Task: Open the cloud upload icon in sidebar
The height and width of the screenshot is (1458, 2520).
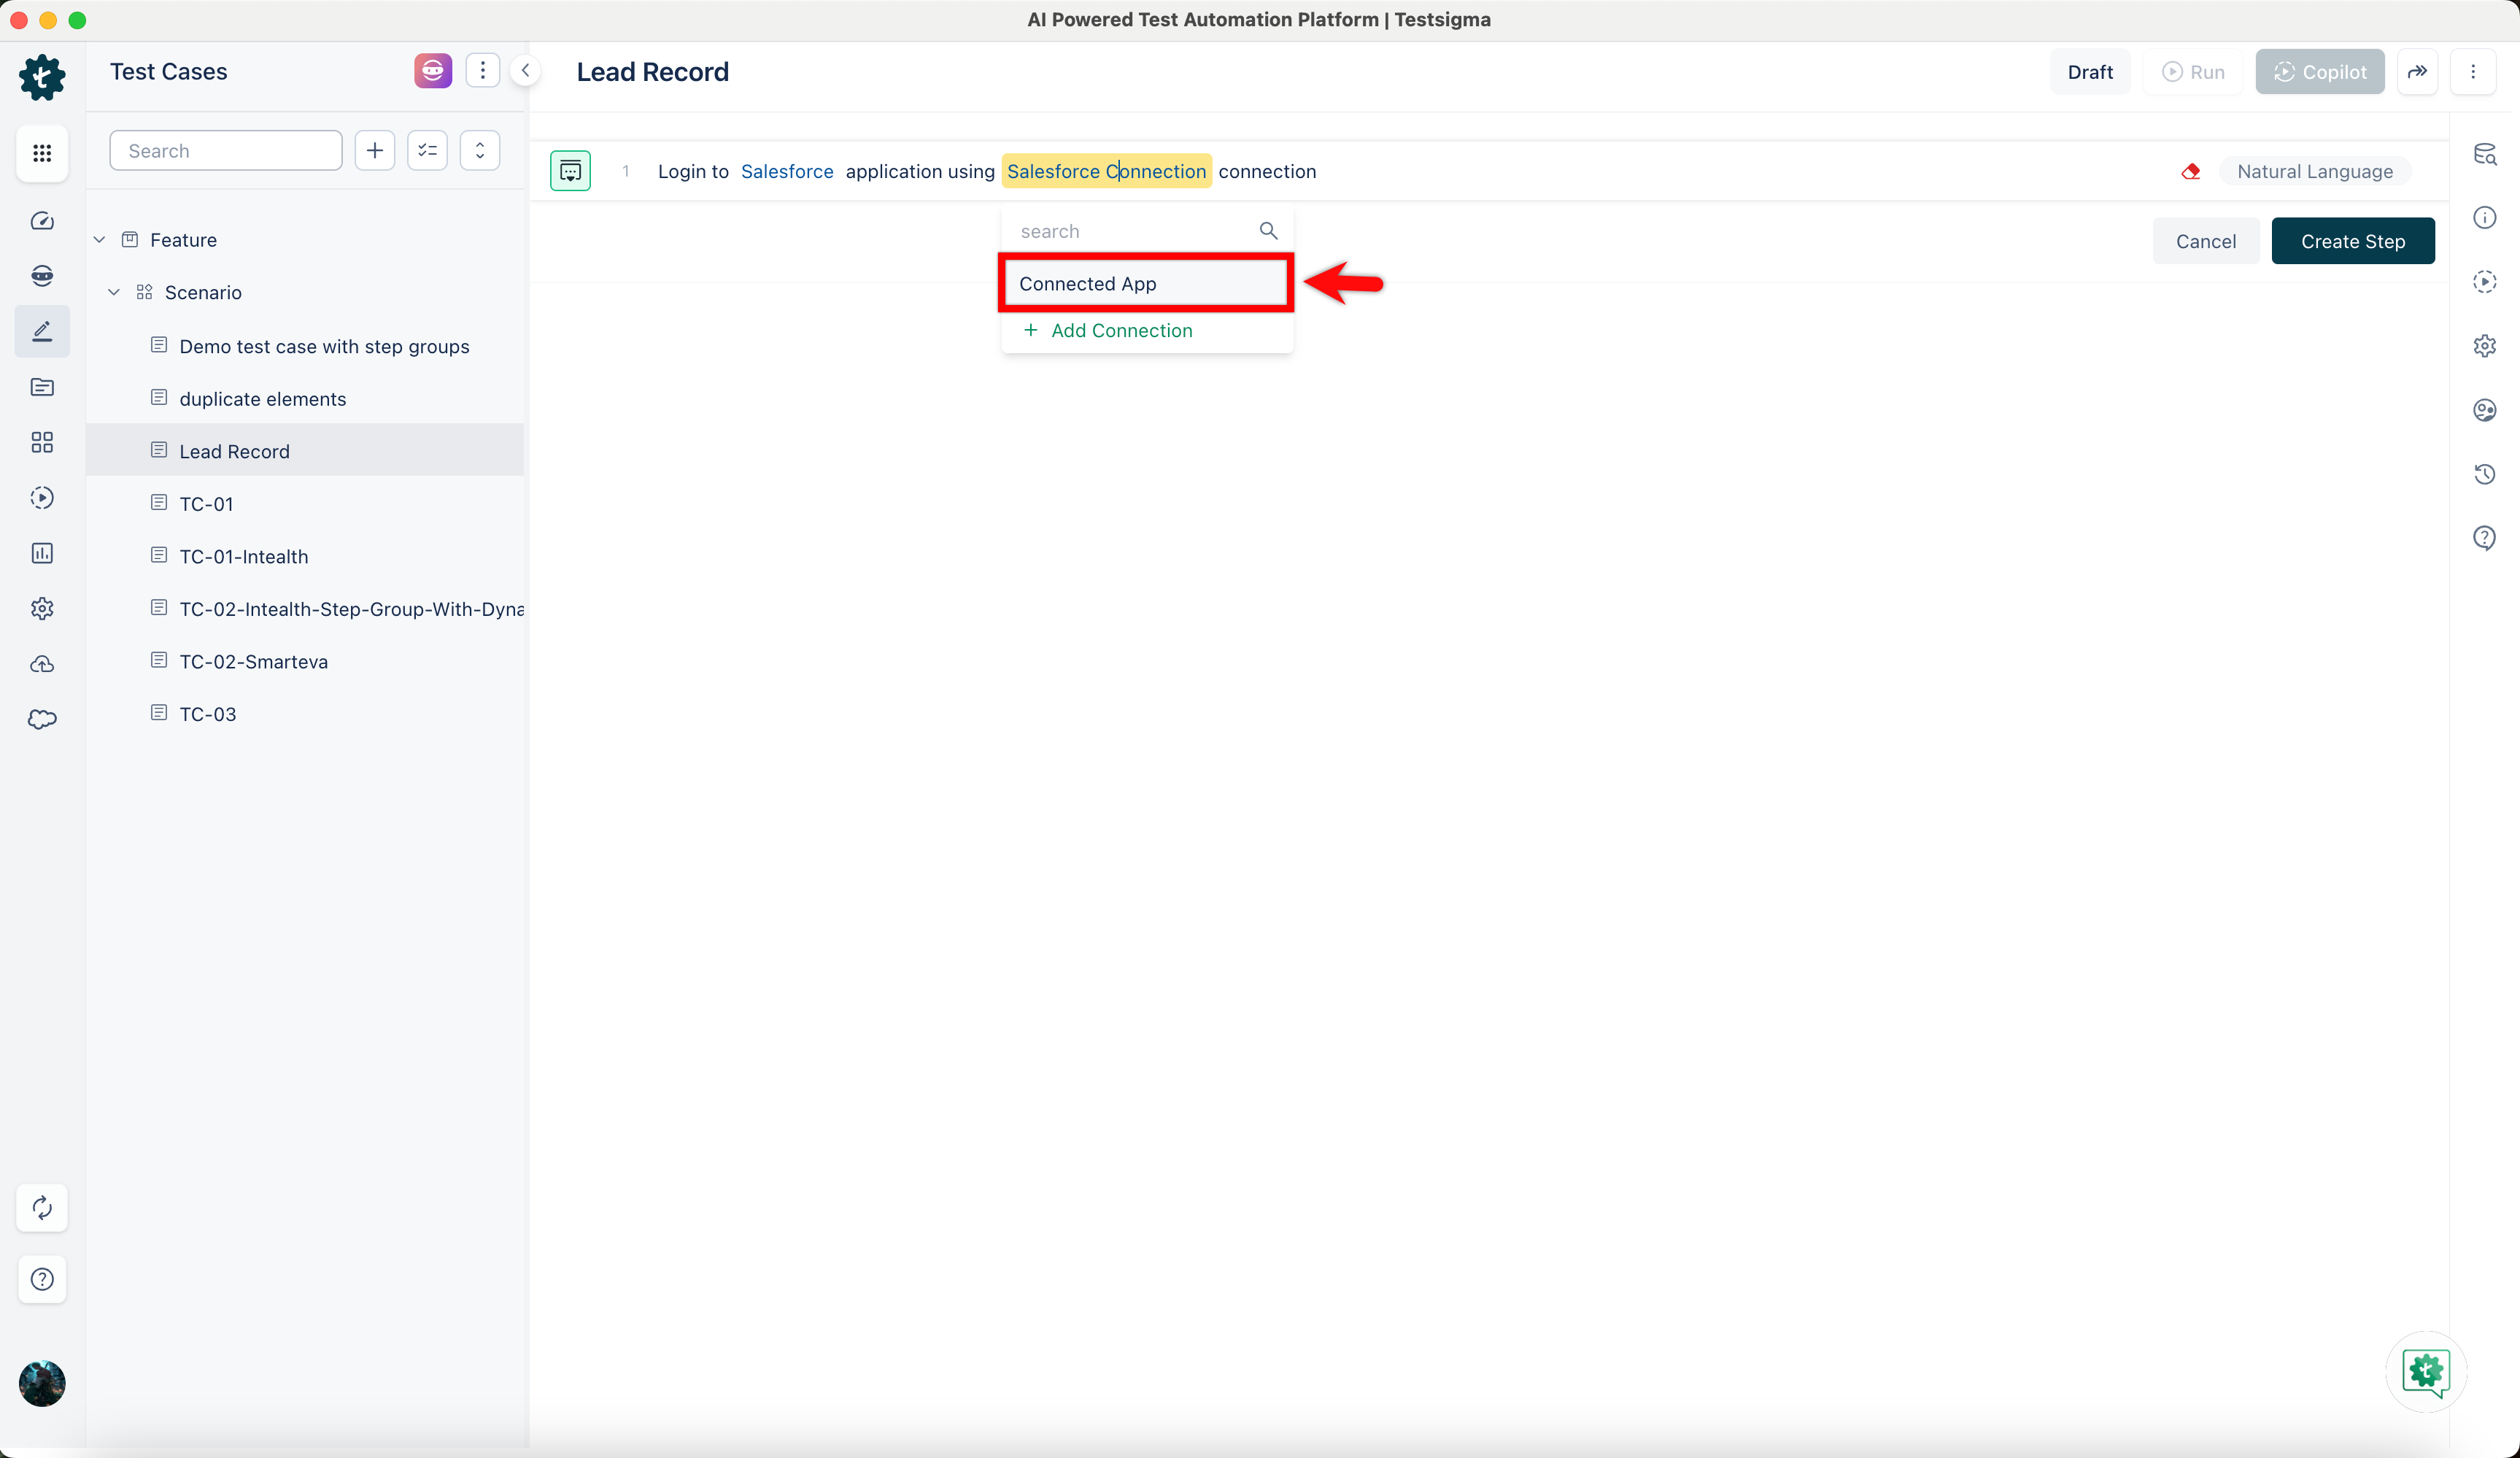Action: [x=42, y=664]
